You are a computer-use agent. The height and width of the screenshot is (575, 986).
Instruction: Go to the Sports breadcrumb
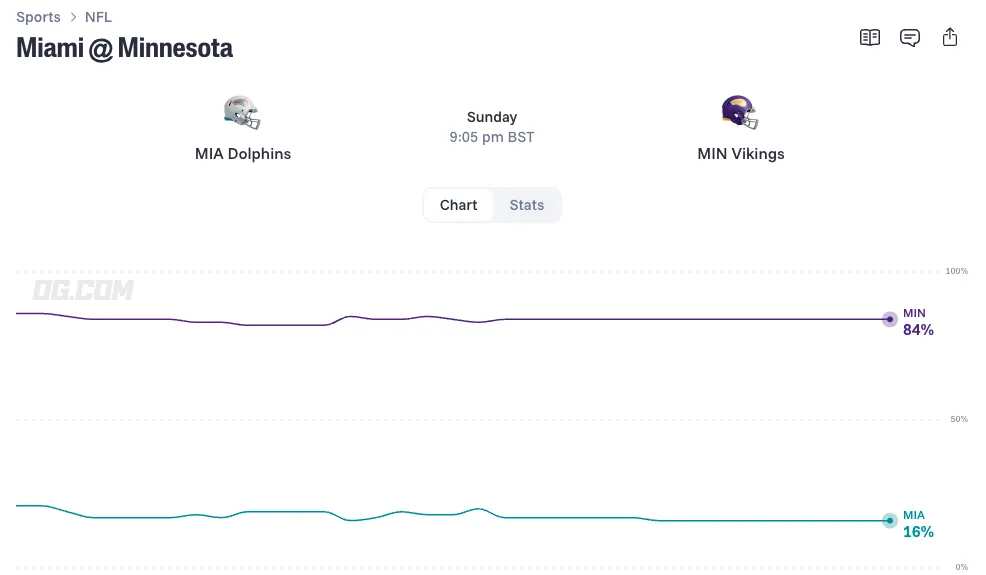tap(38, 17)
